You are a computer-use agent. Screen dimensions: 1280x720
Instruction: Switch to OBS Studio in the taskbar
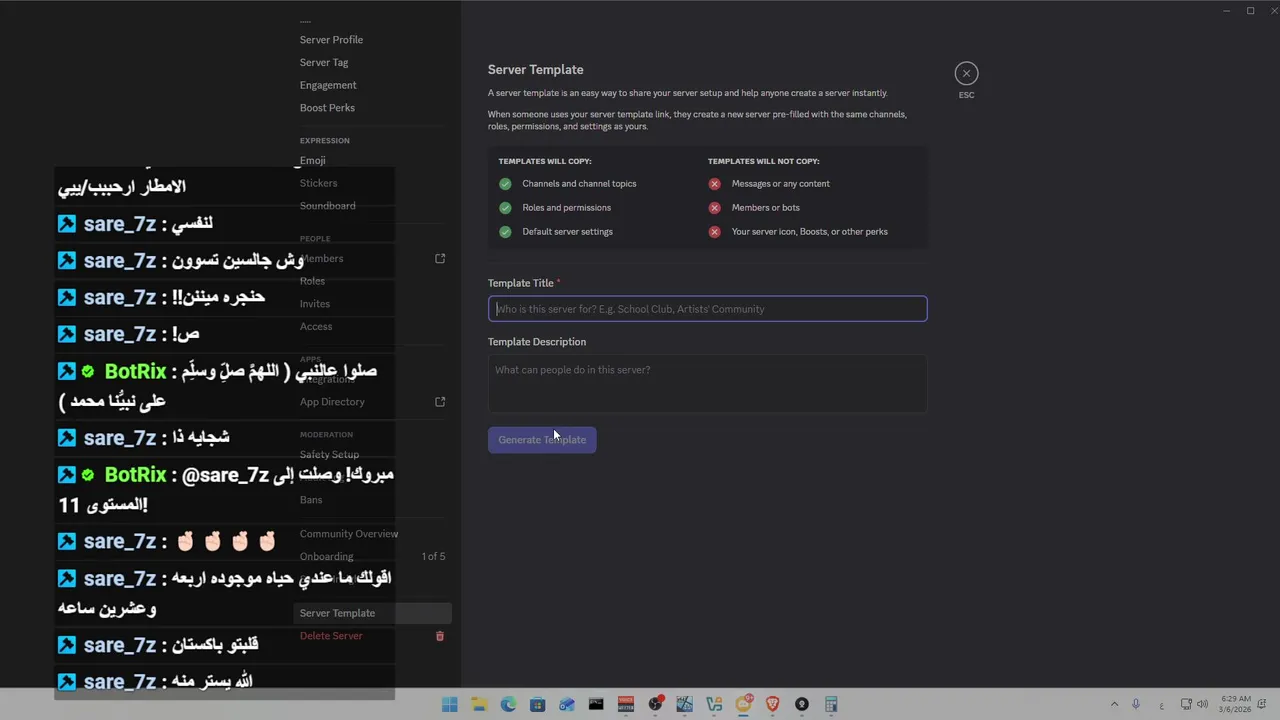(655, 705)
